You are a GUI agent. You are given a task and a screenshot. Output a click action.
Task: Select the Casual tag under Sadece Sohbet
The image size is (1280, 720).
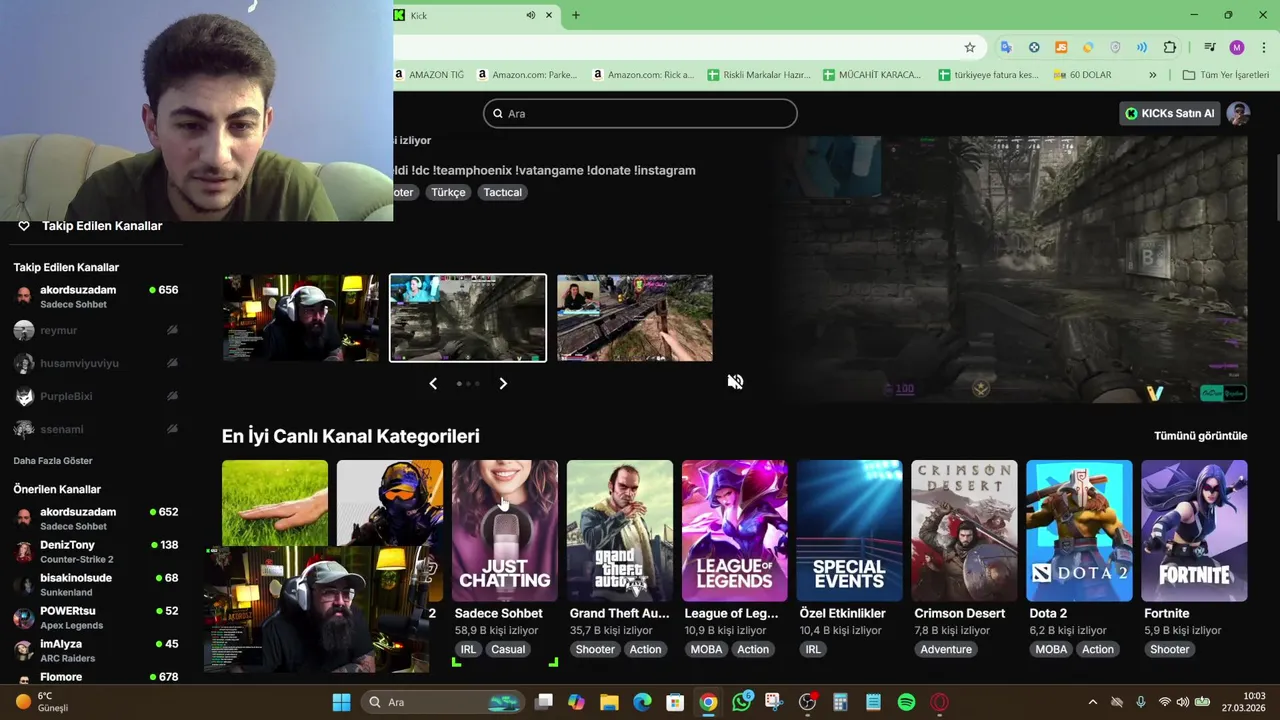click(508, 649)
